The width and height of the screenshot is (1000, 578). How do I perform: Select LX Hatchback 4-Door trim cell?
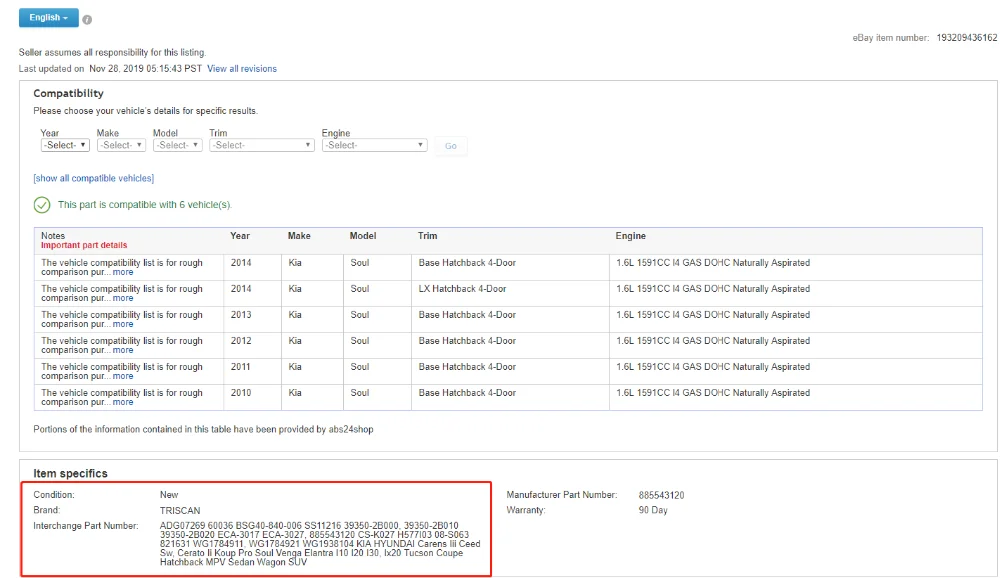(x=462, y=289)
